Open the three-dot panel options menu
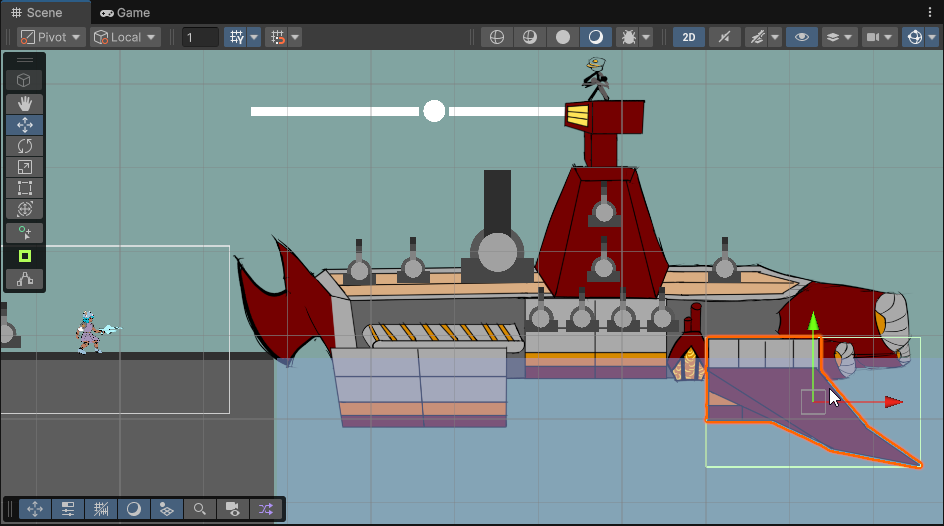The height and width of the screenshot is (526, 944). 931,12
